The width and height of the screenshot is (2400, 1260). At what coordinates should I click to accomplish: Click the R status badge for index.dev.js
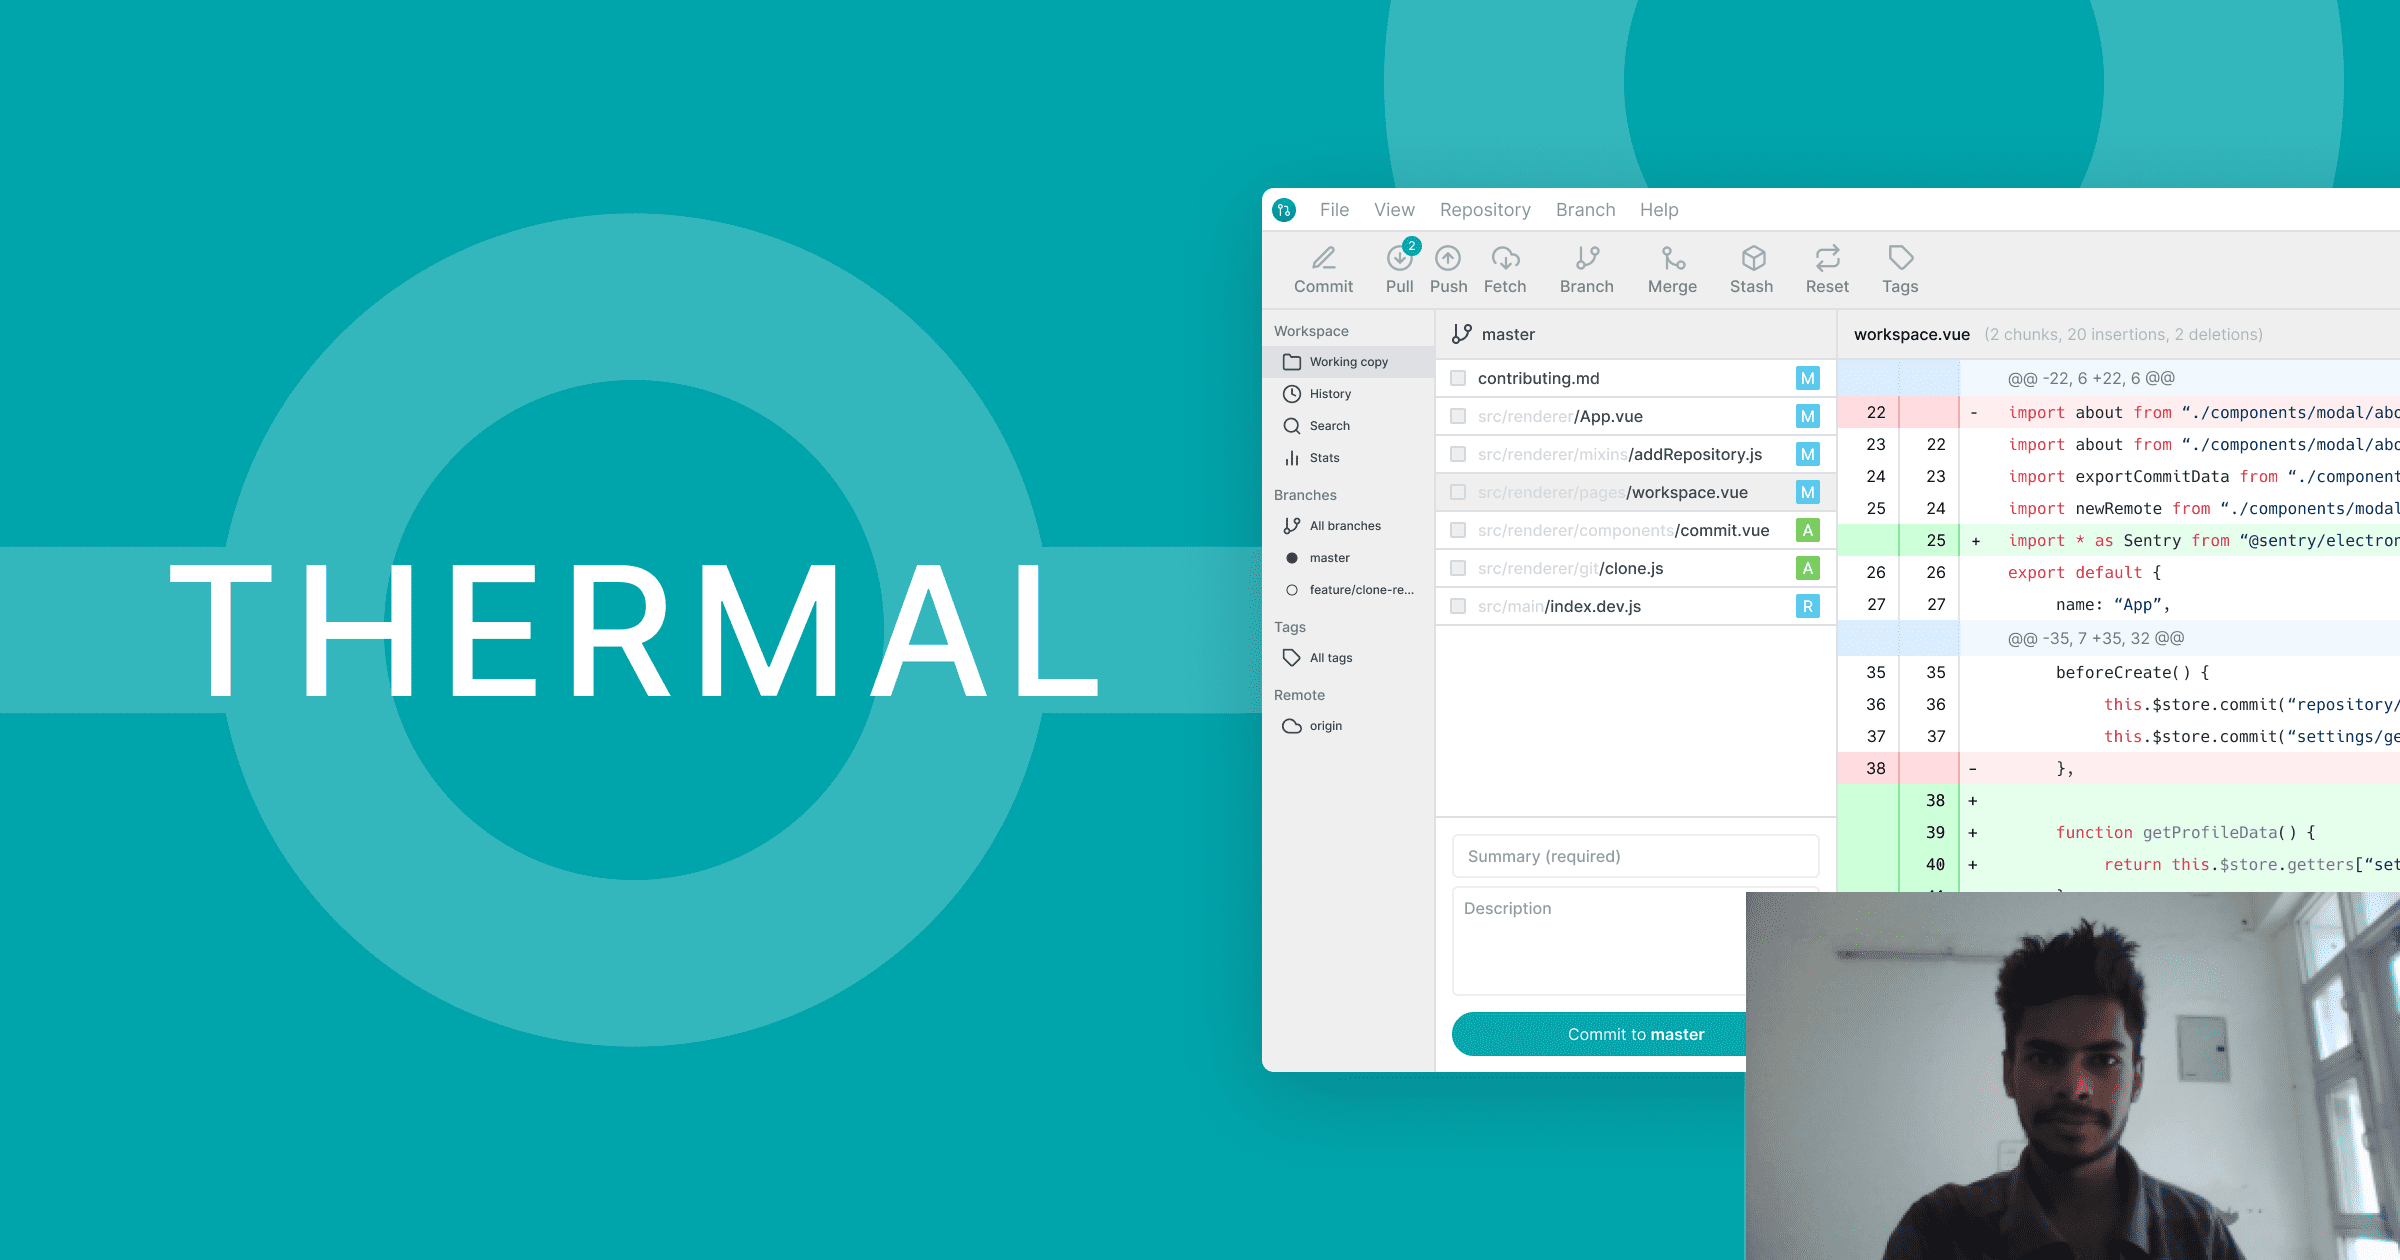(x=1807, y=606)
